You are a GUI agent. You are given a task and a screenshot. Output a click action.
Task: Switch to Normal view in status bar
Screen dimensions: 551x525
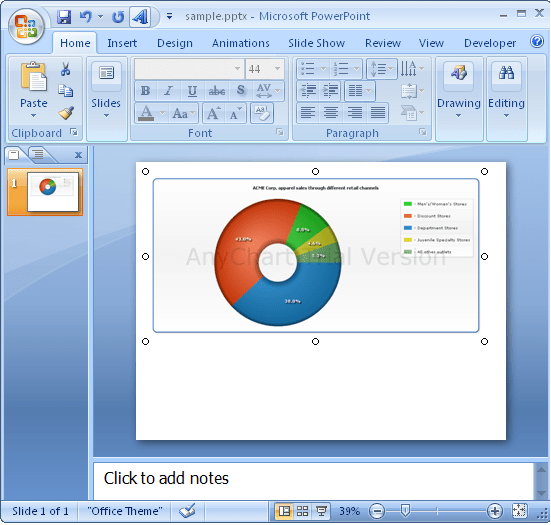click(284, 511)
